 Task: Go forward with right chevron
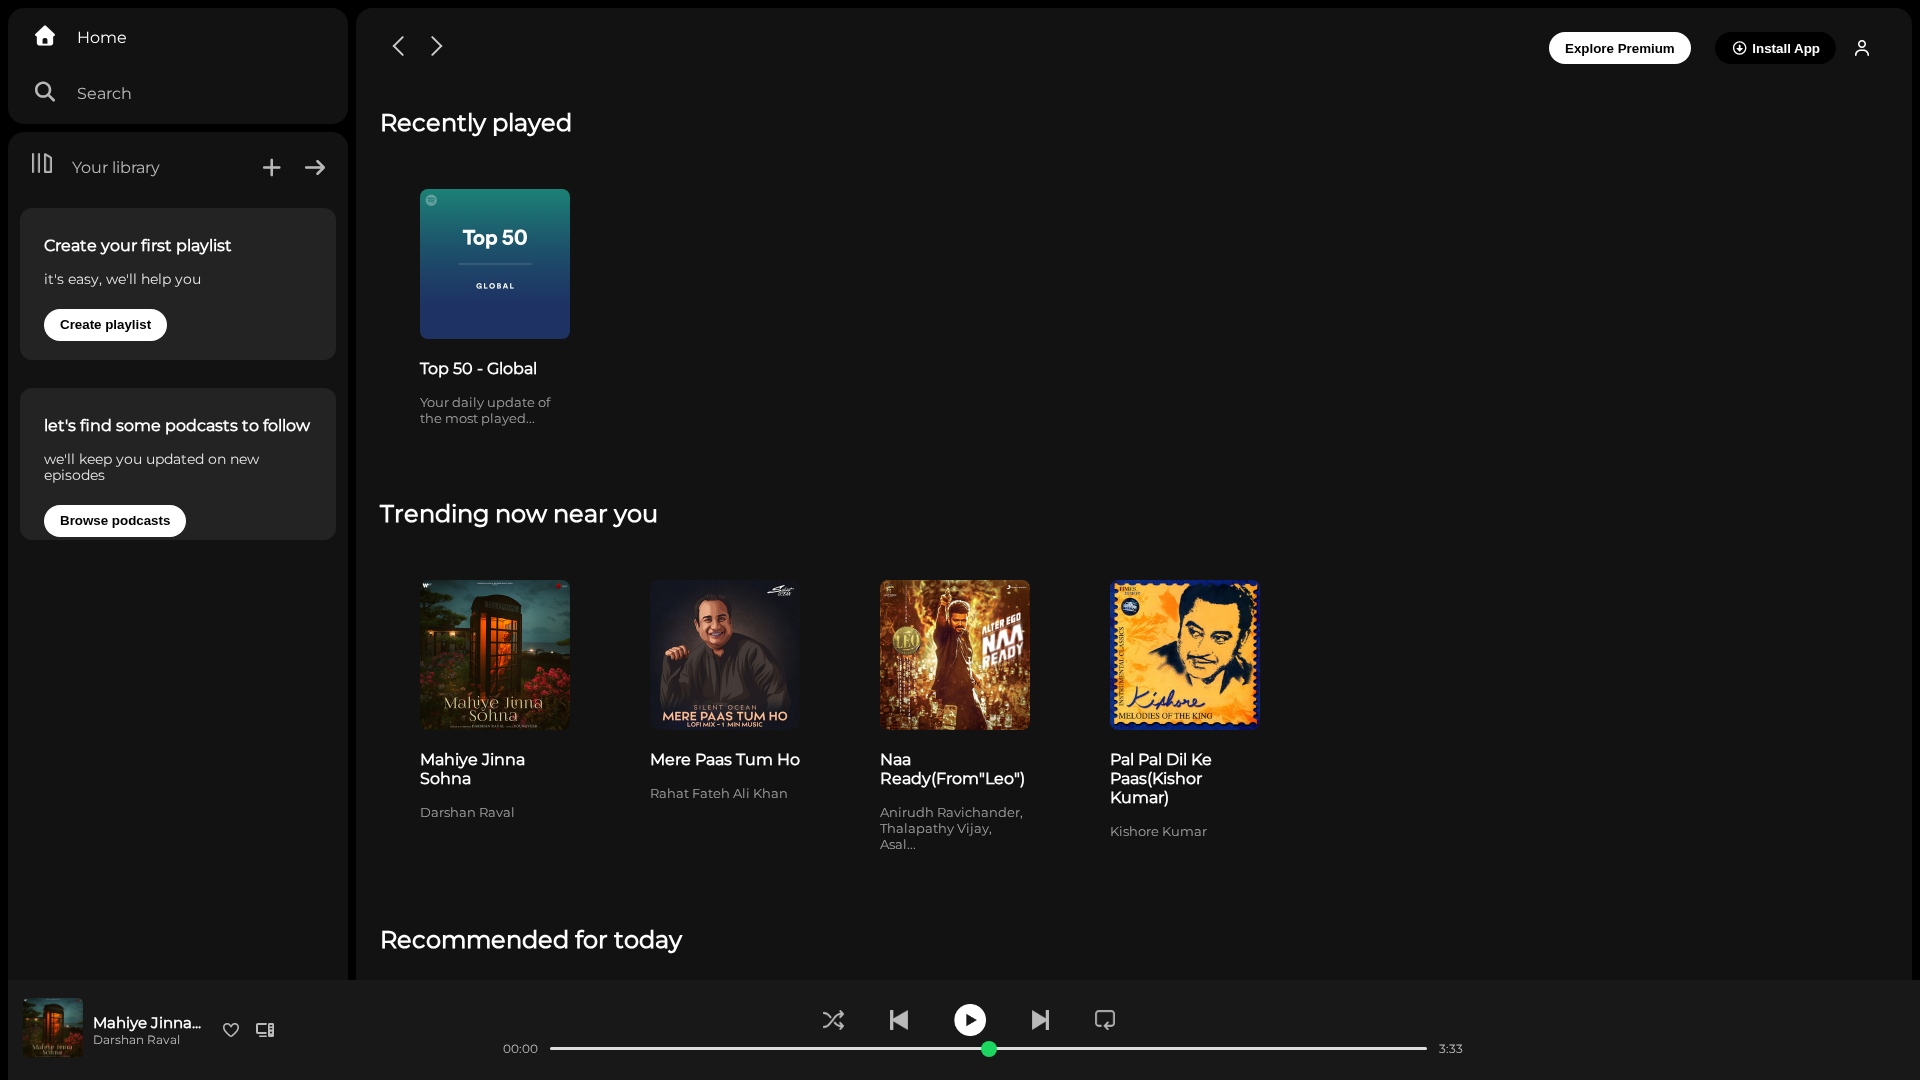[436, 46]
